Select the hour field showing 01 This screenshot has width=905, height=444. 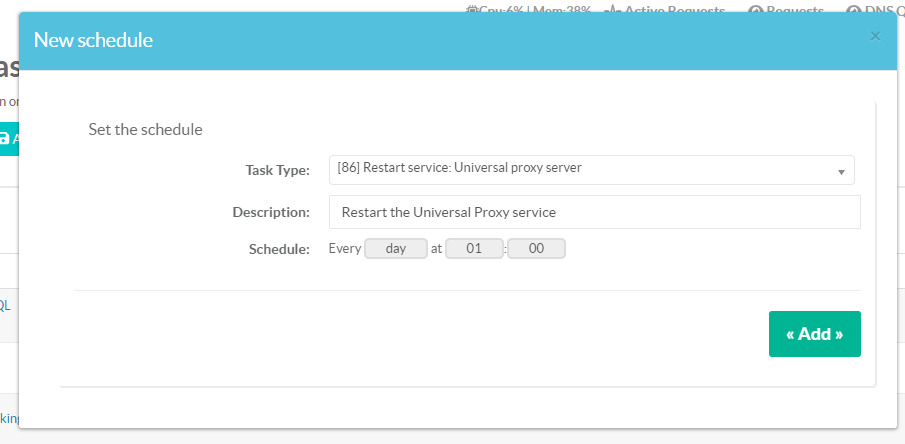coord(474,249)
